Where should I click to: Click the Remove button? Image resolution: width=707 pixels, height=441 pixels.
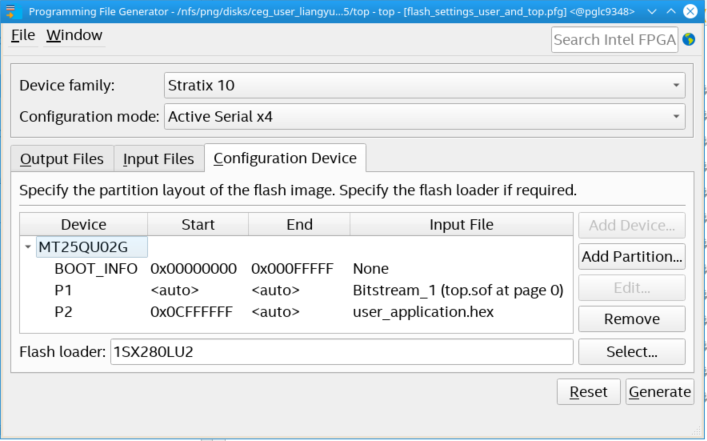click(632, 319)
